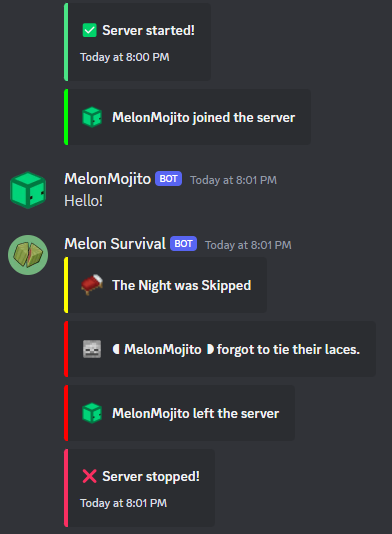This screenshot has height=534, width=392.
Task: Click the forgot to tie their laces text
Action: point(288,349)
